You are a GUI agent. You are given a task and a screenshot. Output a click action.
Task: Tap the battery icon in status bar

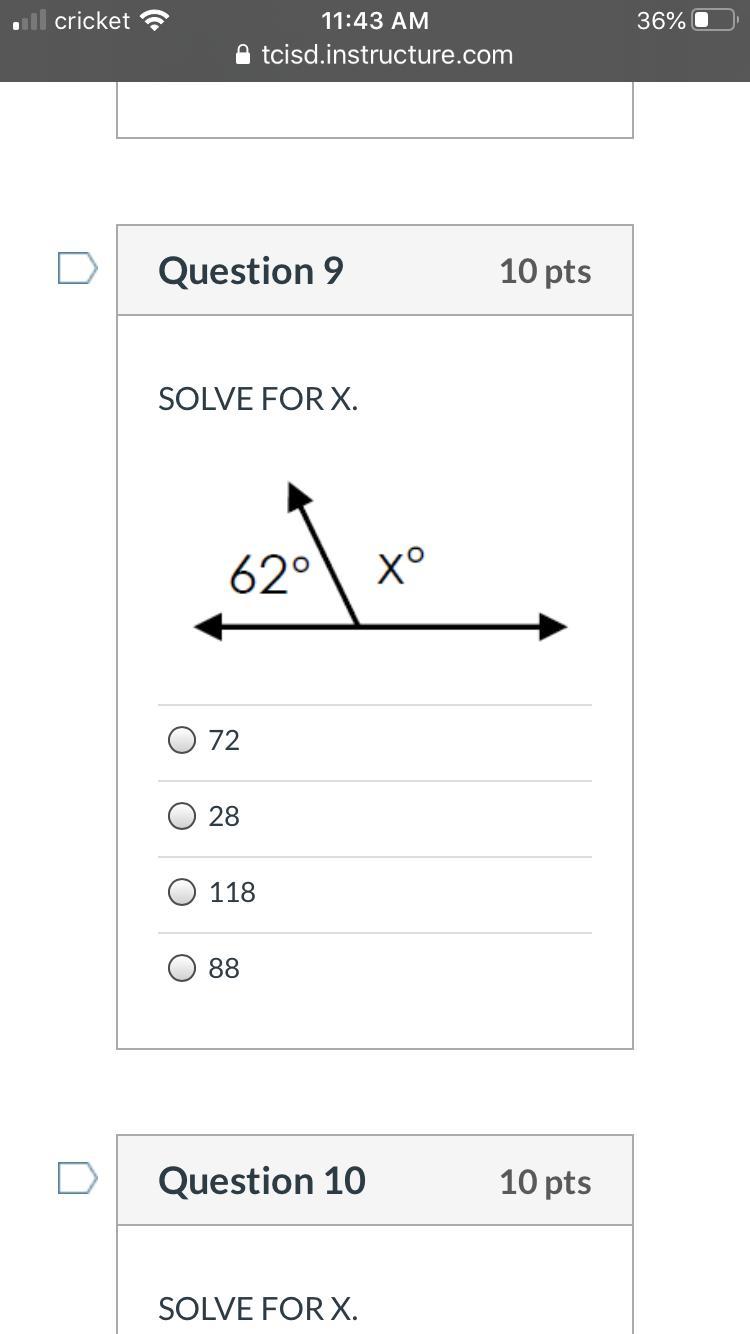coord(714,20)
